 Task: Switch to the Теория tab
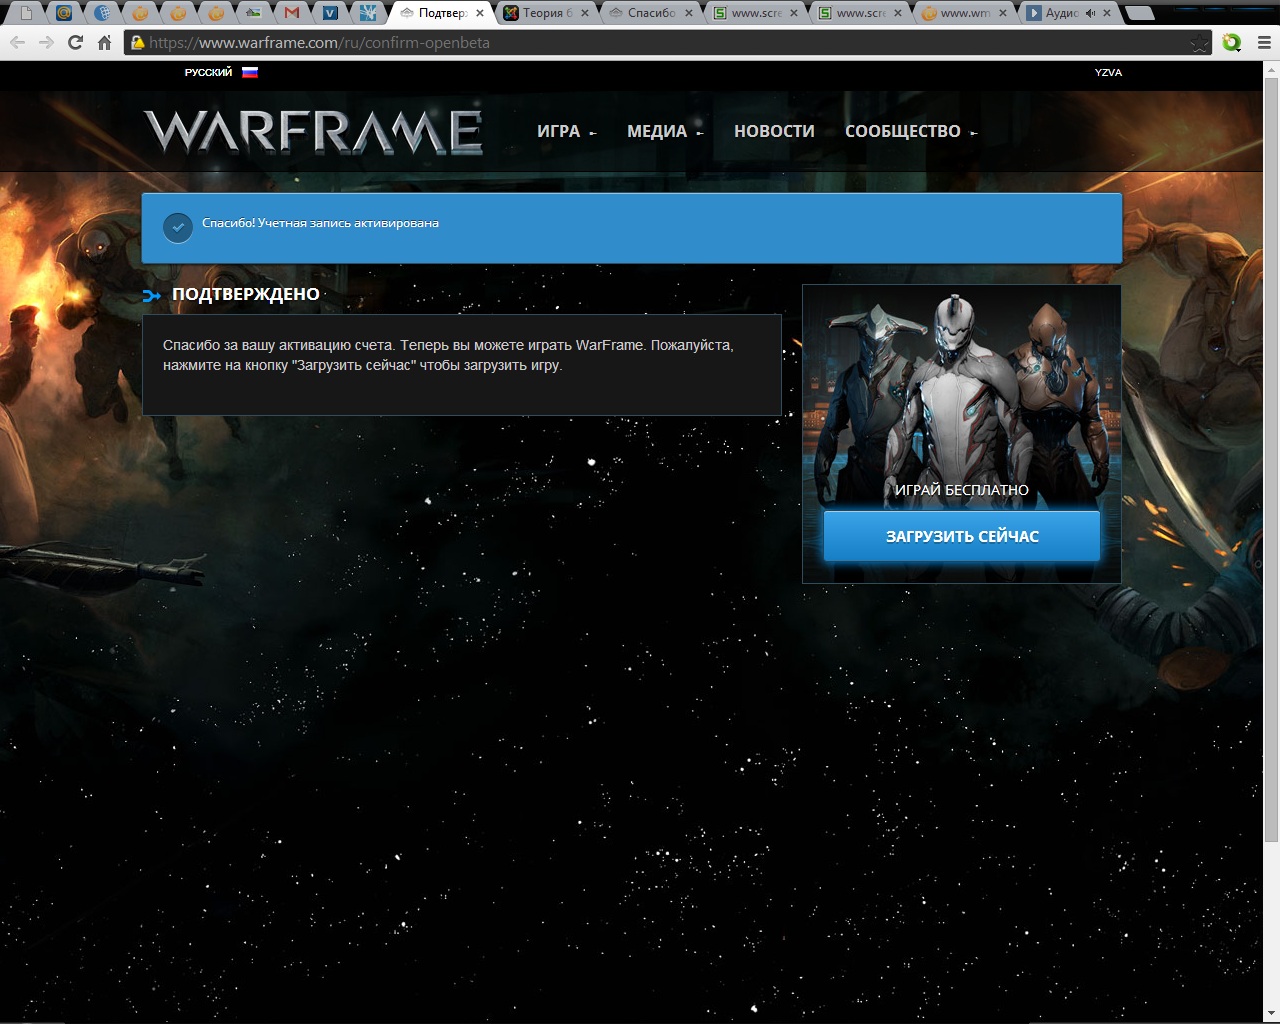[x=546, y=13]
